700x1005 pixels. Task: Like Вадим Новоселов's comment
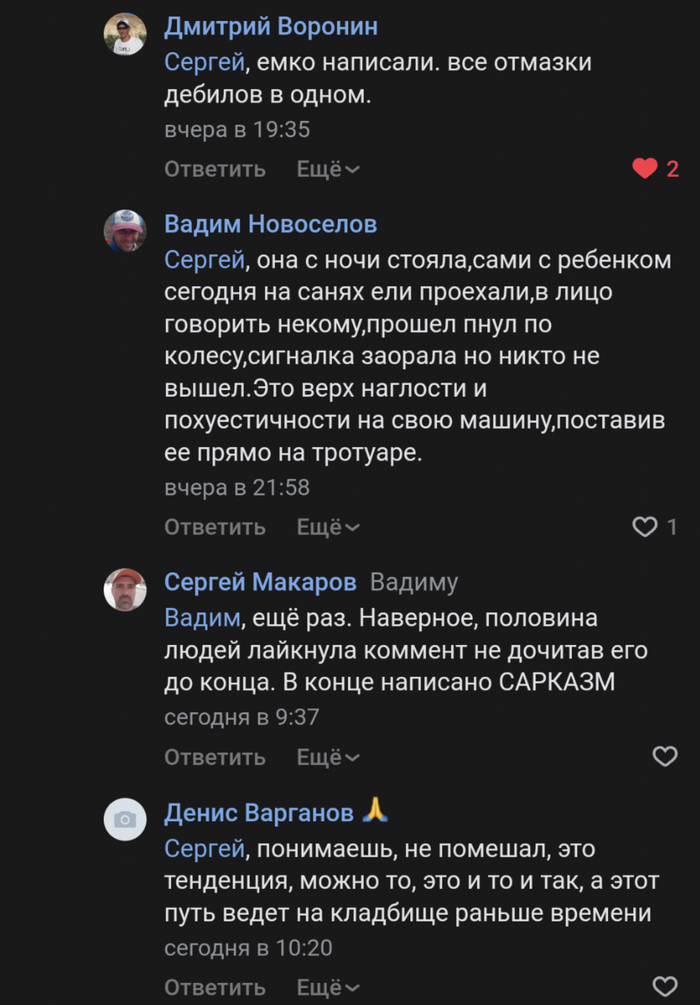point(645,527)
